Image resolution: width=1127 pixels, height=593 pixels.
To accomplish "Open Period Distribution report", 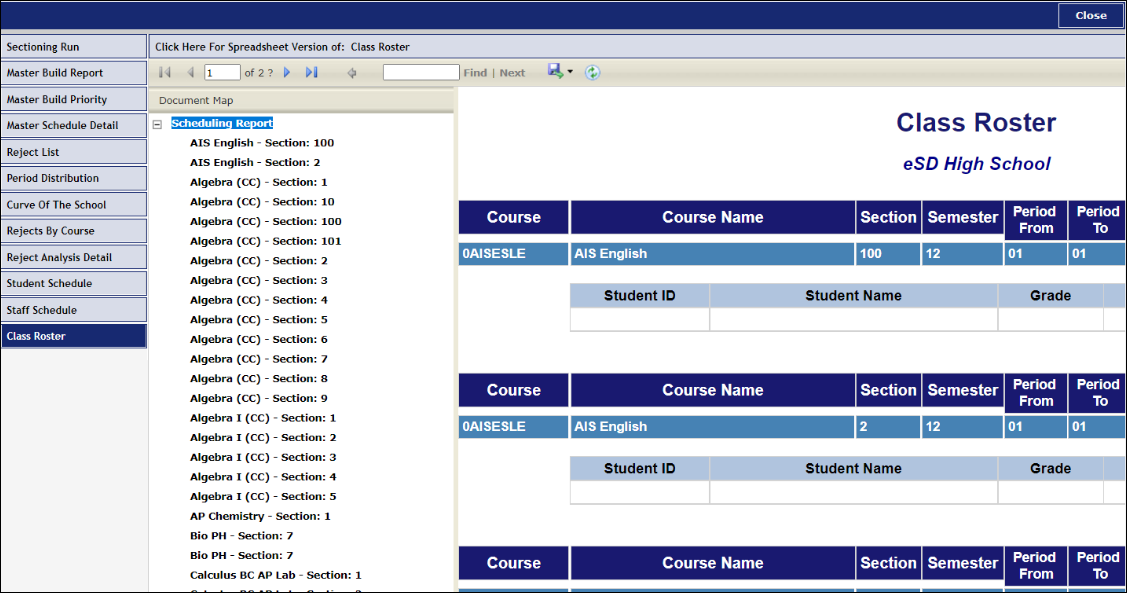I will [74, 178].
